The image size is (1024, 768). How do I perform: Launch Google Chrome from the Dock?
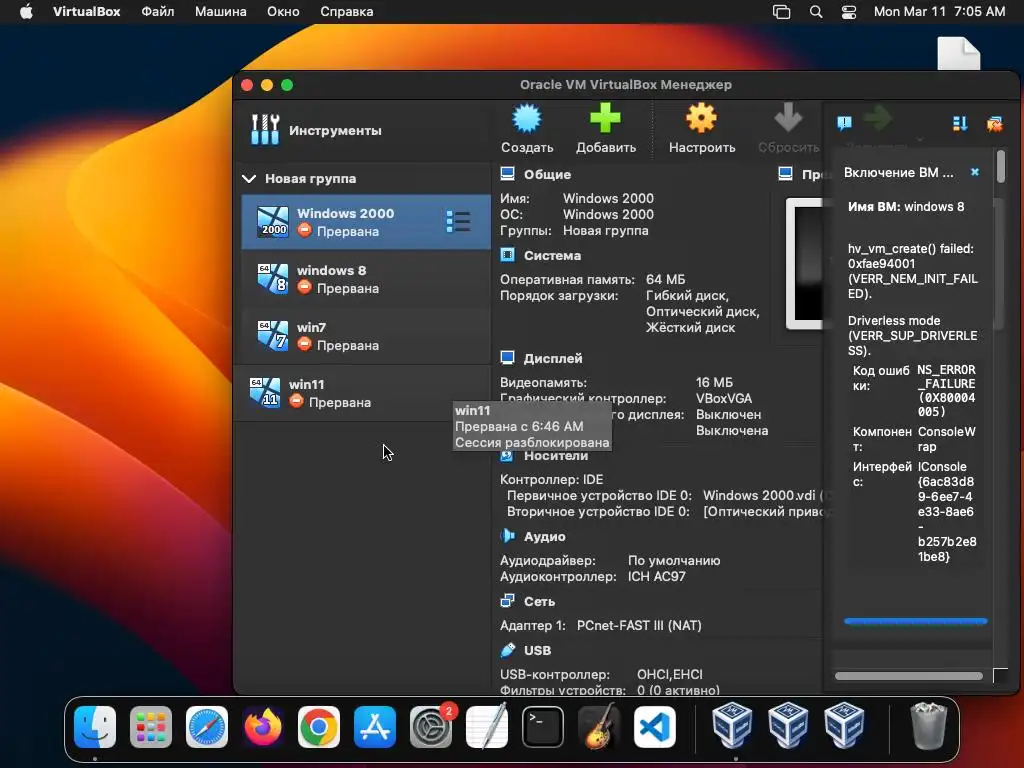(x=319, y=727)
